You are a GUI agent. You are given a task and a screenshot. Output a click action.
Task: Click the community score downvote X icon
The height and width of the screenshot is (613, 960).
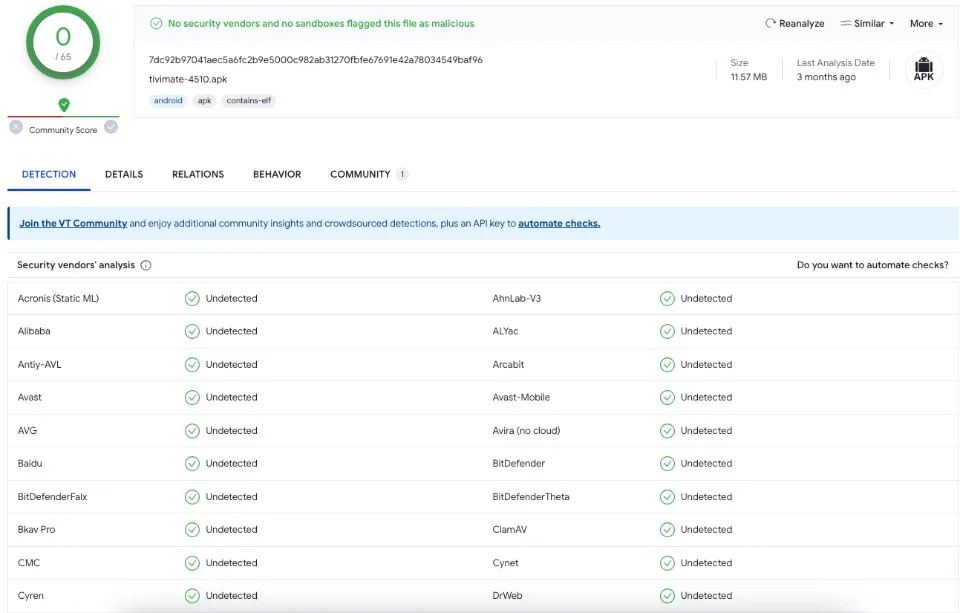coord(16,127)
